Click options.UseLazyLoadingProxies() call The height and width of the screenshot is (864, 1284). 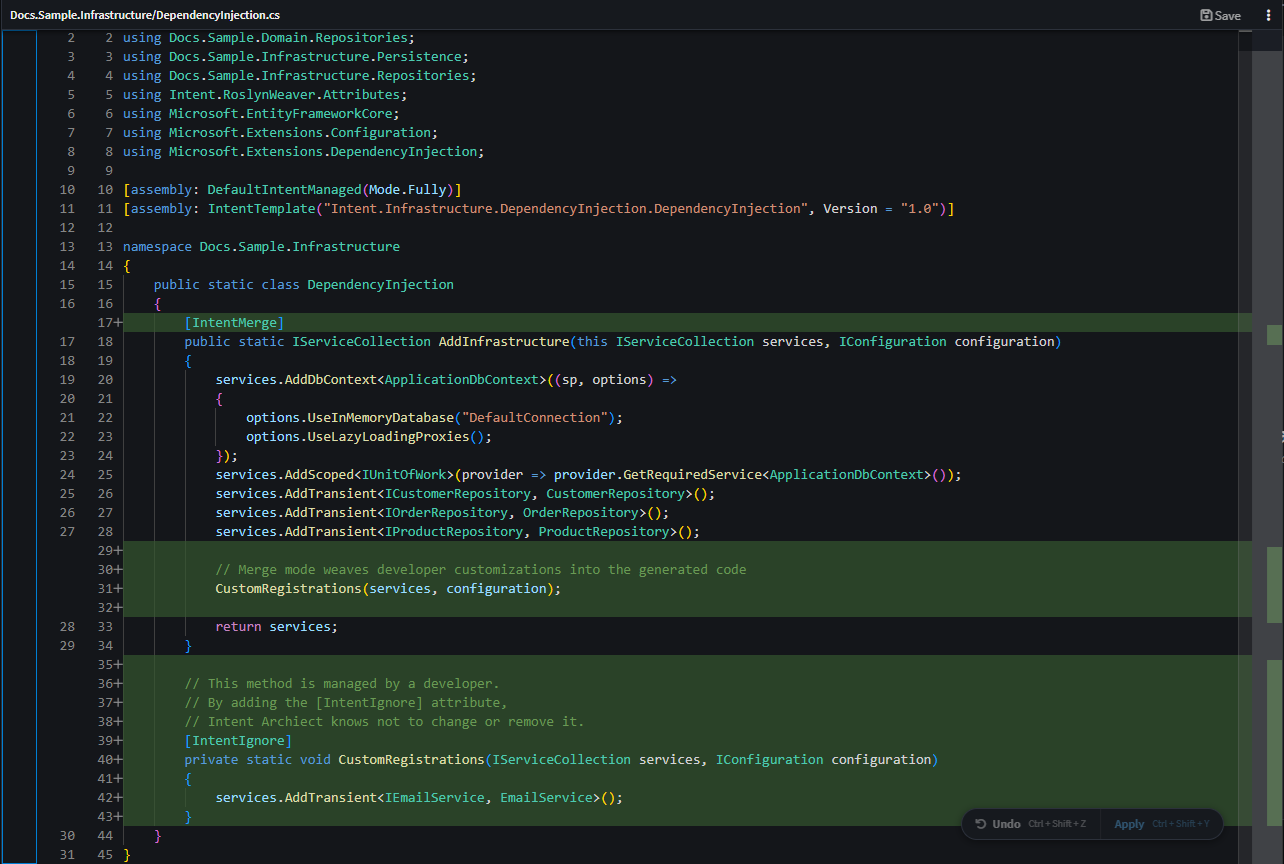369,436
